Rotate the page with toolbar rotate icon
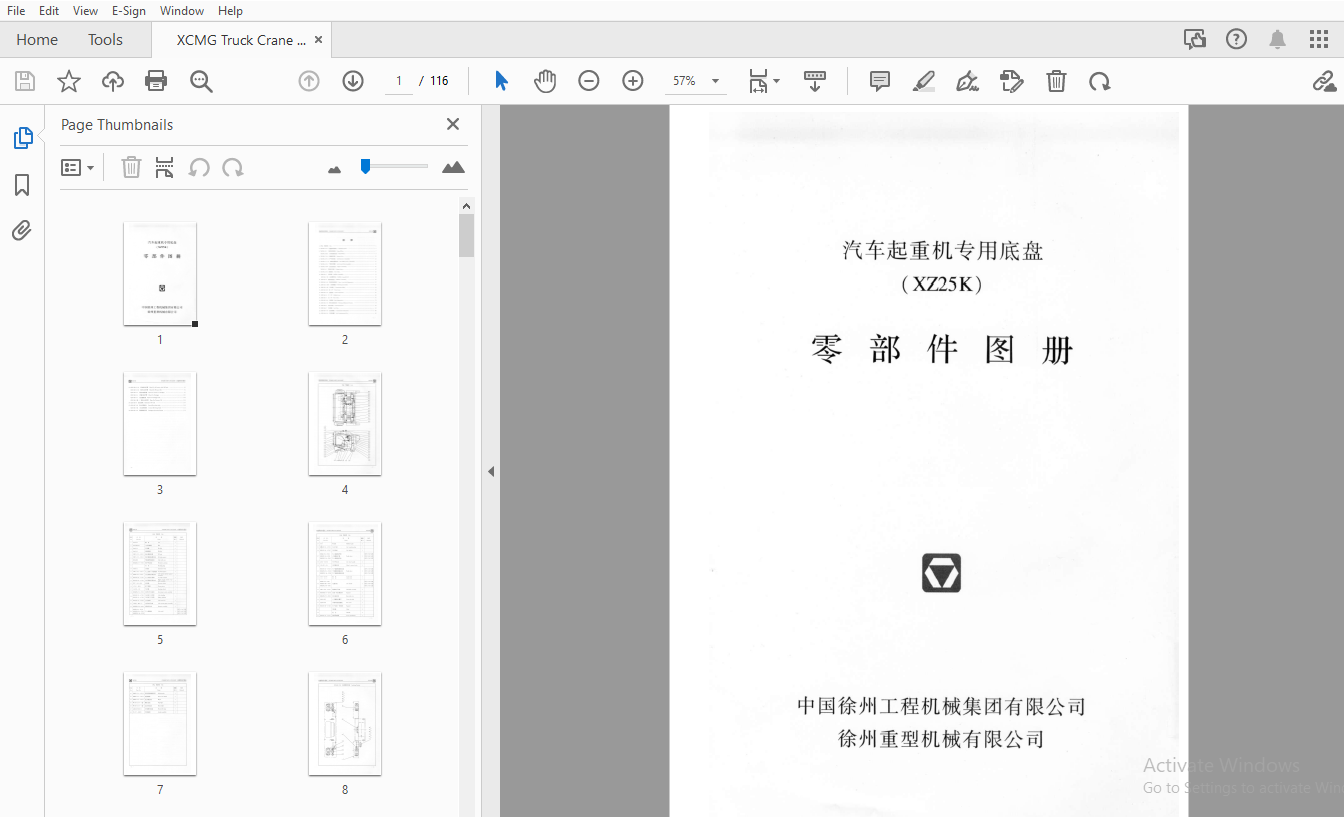 pos(1100,81)
